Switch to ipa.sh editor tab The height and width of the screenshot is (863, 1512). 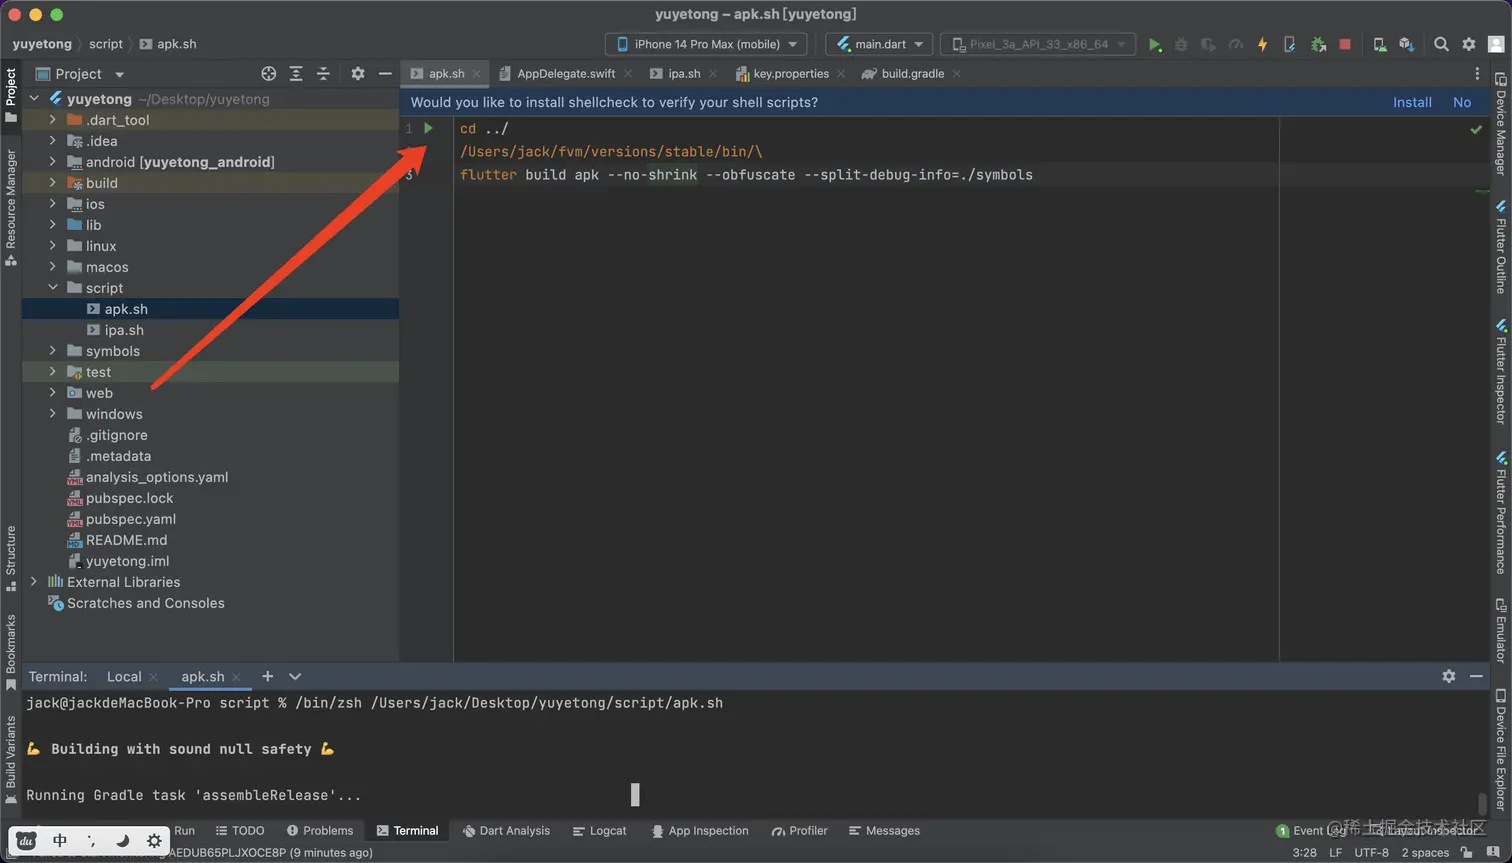point(683,74)
